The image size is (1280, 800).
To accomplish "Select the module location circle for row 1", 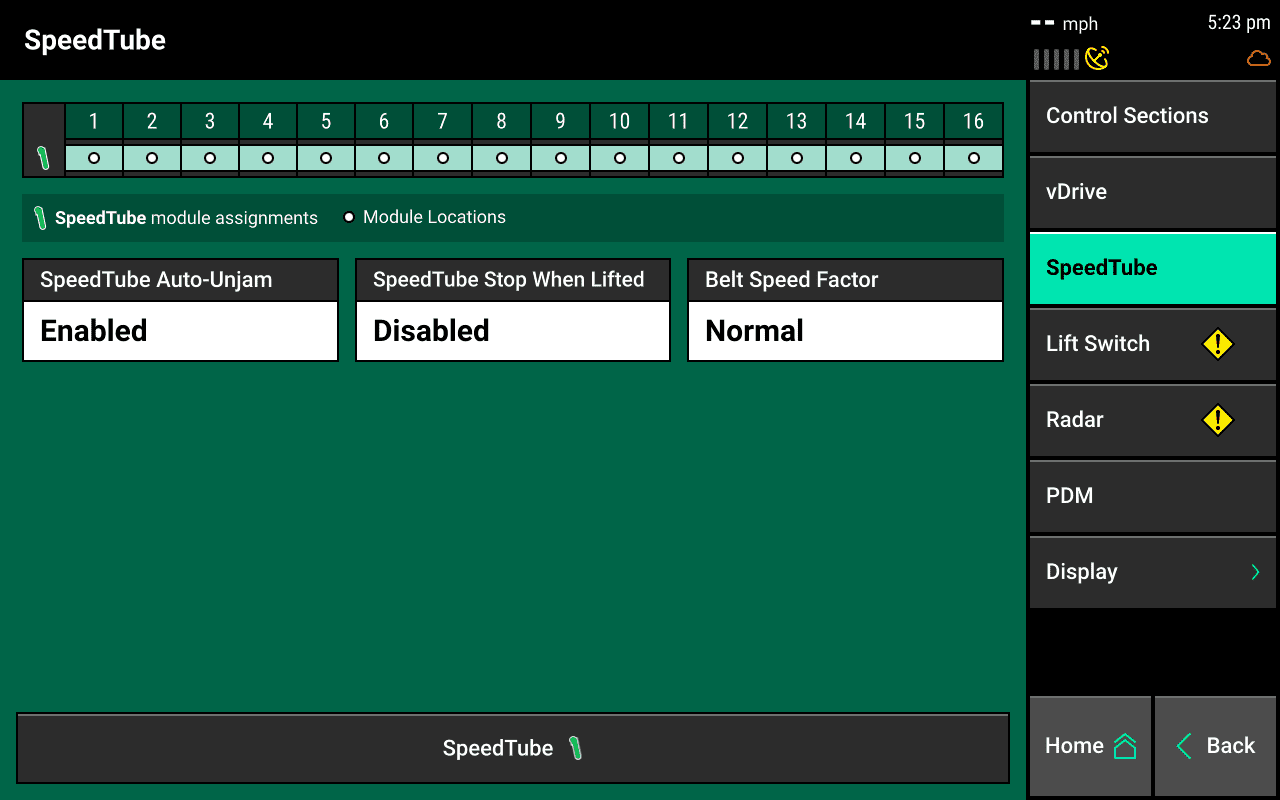I will point(94,158).
